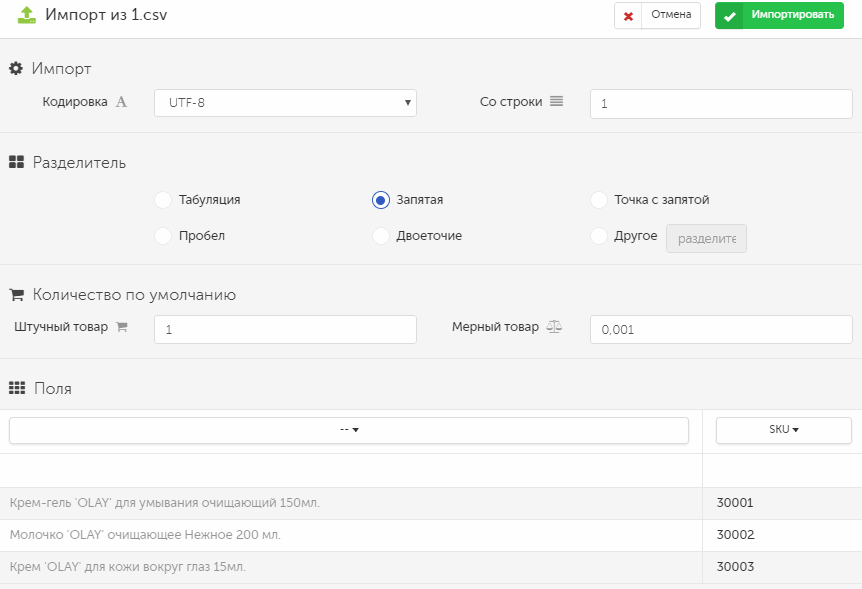Open the unassigned '--' column field dropdown
The height and width of the screenshot is (589, 862).
349,430
